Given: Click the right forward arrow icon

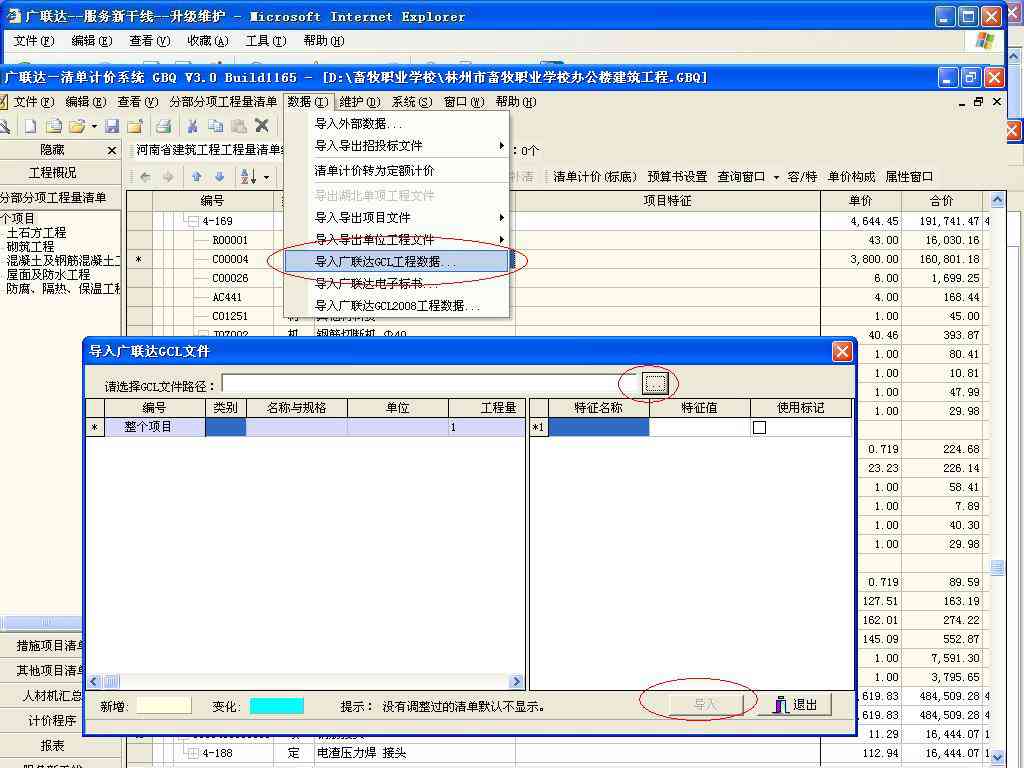Looking at the screenshot, I should pos(168,176).
